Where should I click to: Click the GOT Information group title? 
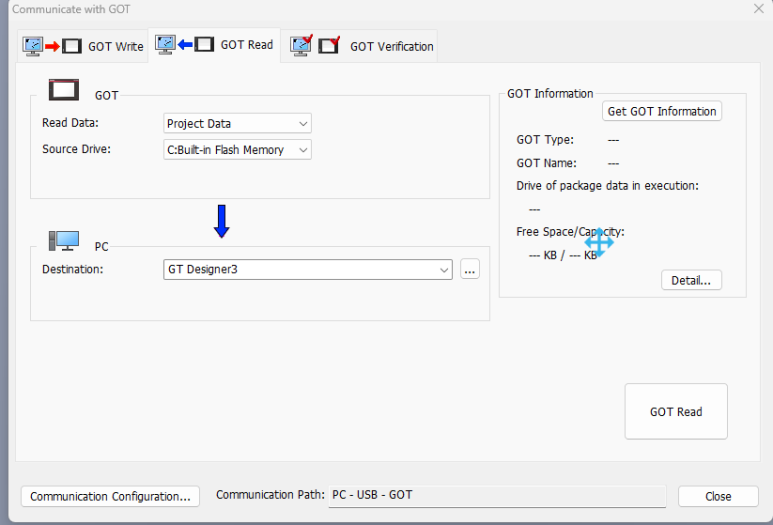click(550, 94)
